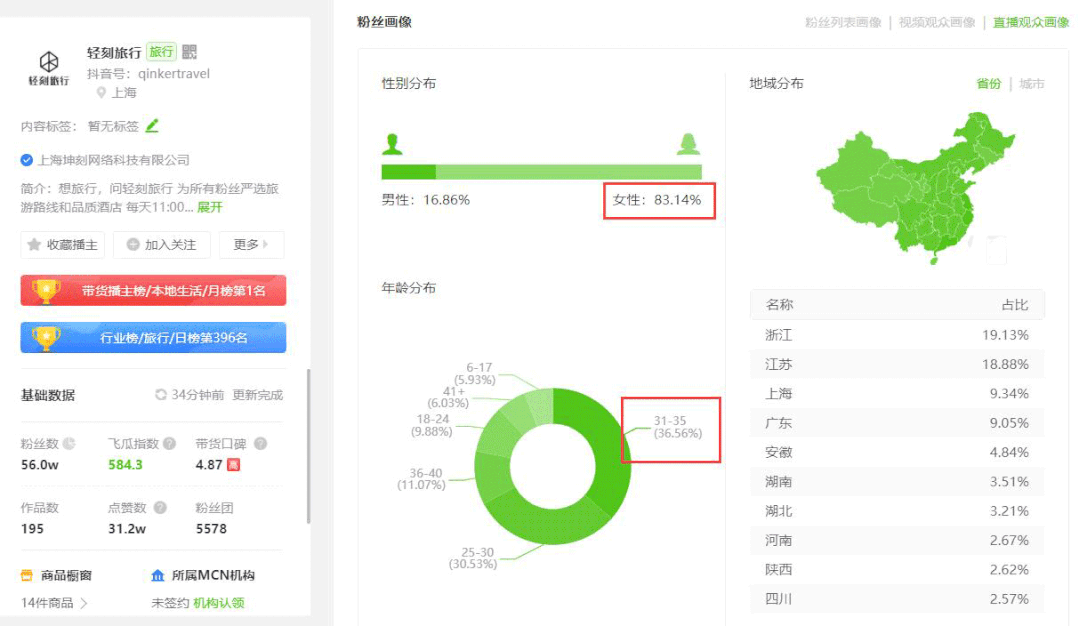Screen dimensions: 1079x626
Task: Open the 14件商品 list arrow
Action: tap(84, 603)
